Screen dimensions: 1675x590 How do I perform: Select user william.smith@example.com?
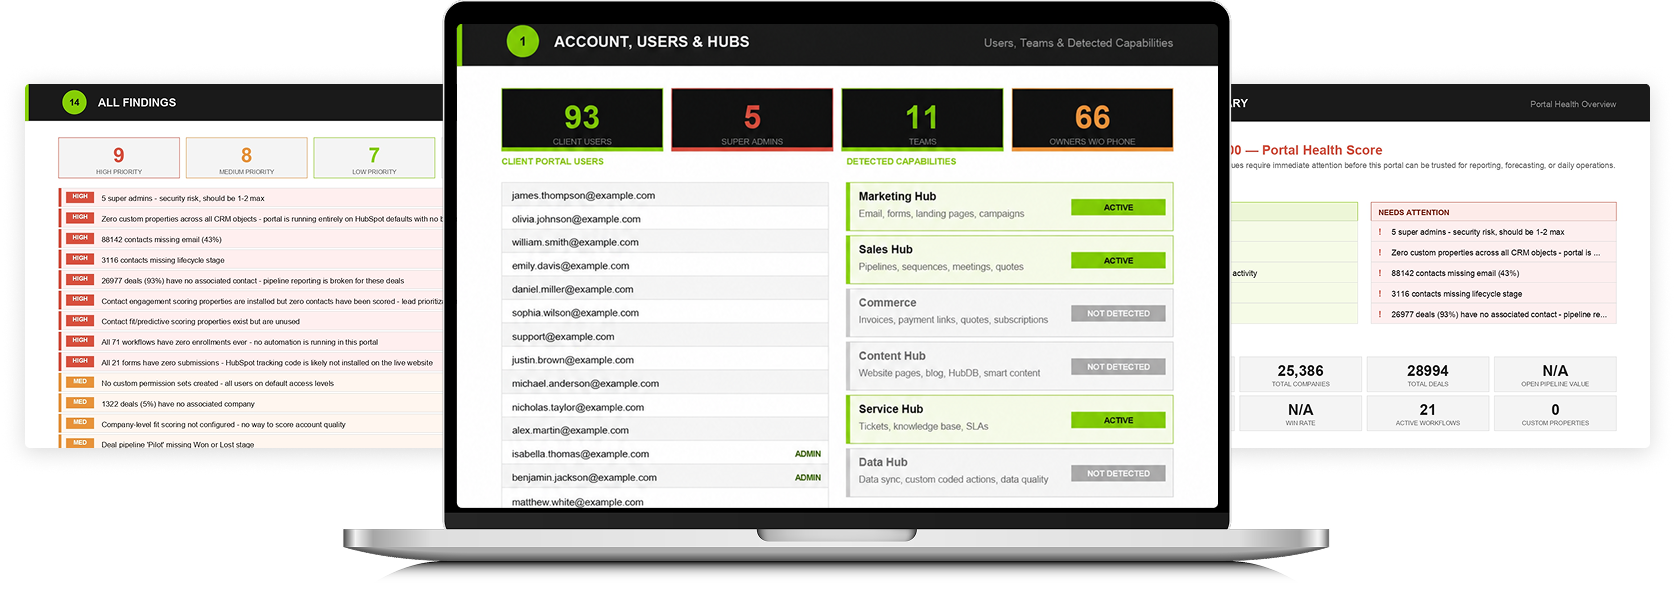[665, 242]
